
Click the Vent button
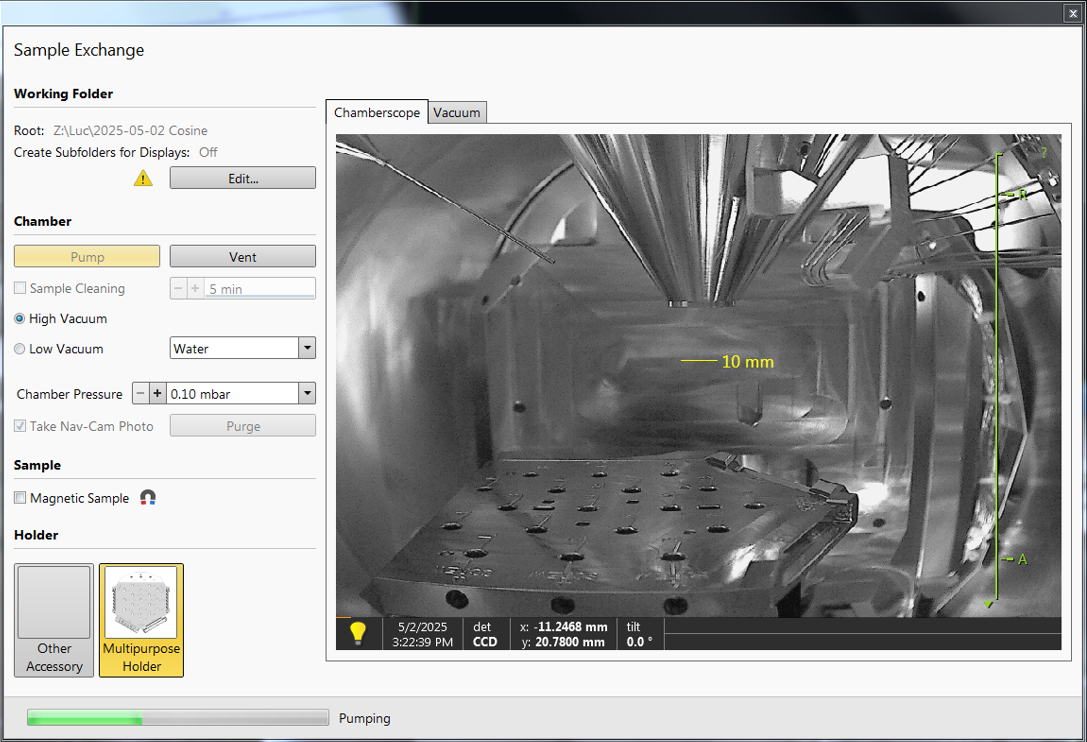[x=242, y=257]
